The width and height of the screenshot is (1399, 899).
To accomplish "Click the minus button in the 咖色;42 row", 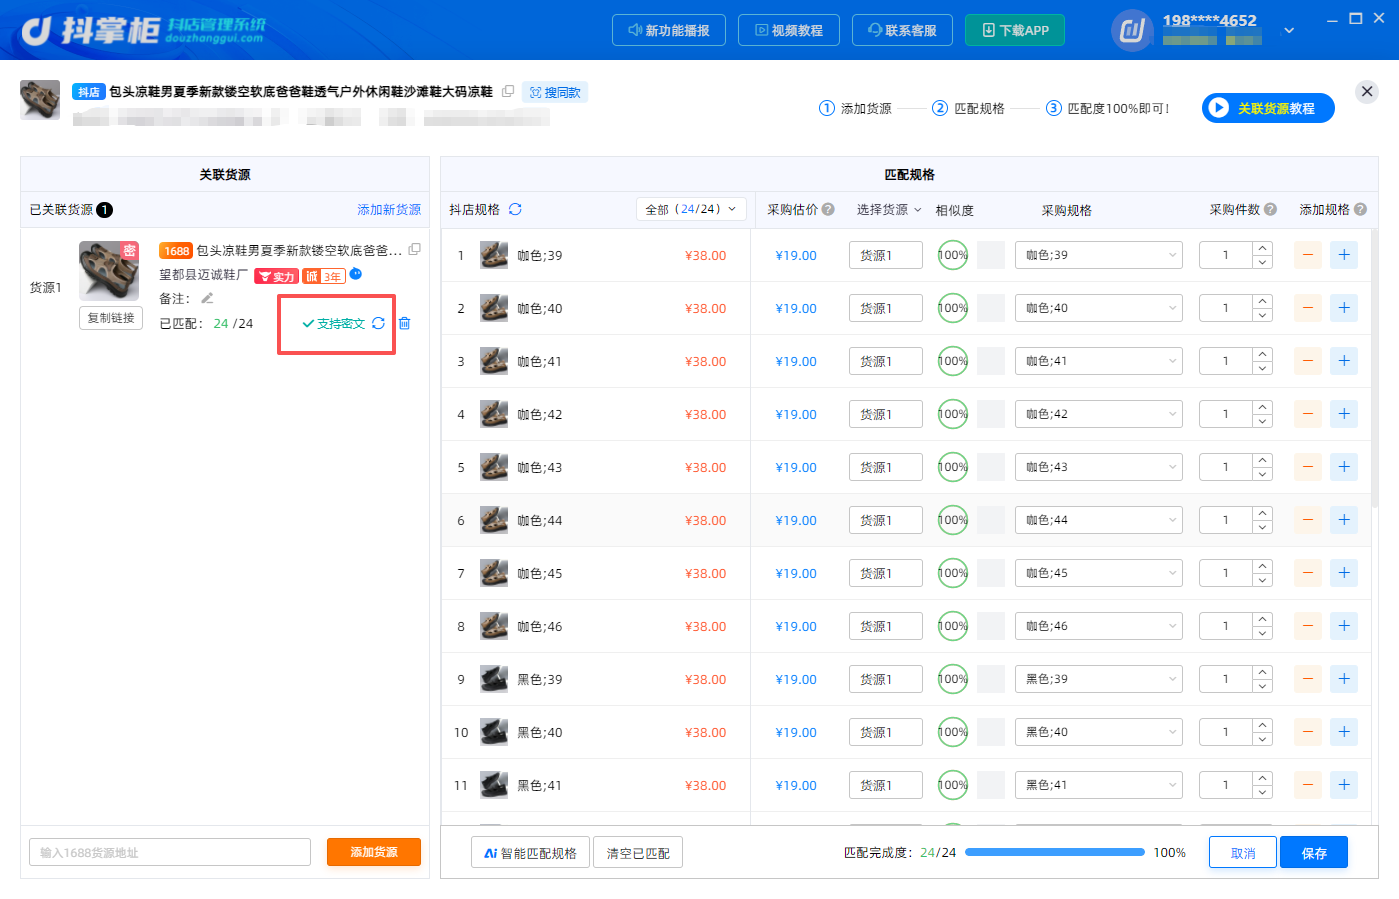I will 1308,414.
